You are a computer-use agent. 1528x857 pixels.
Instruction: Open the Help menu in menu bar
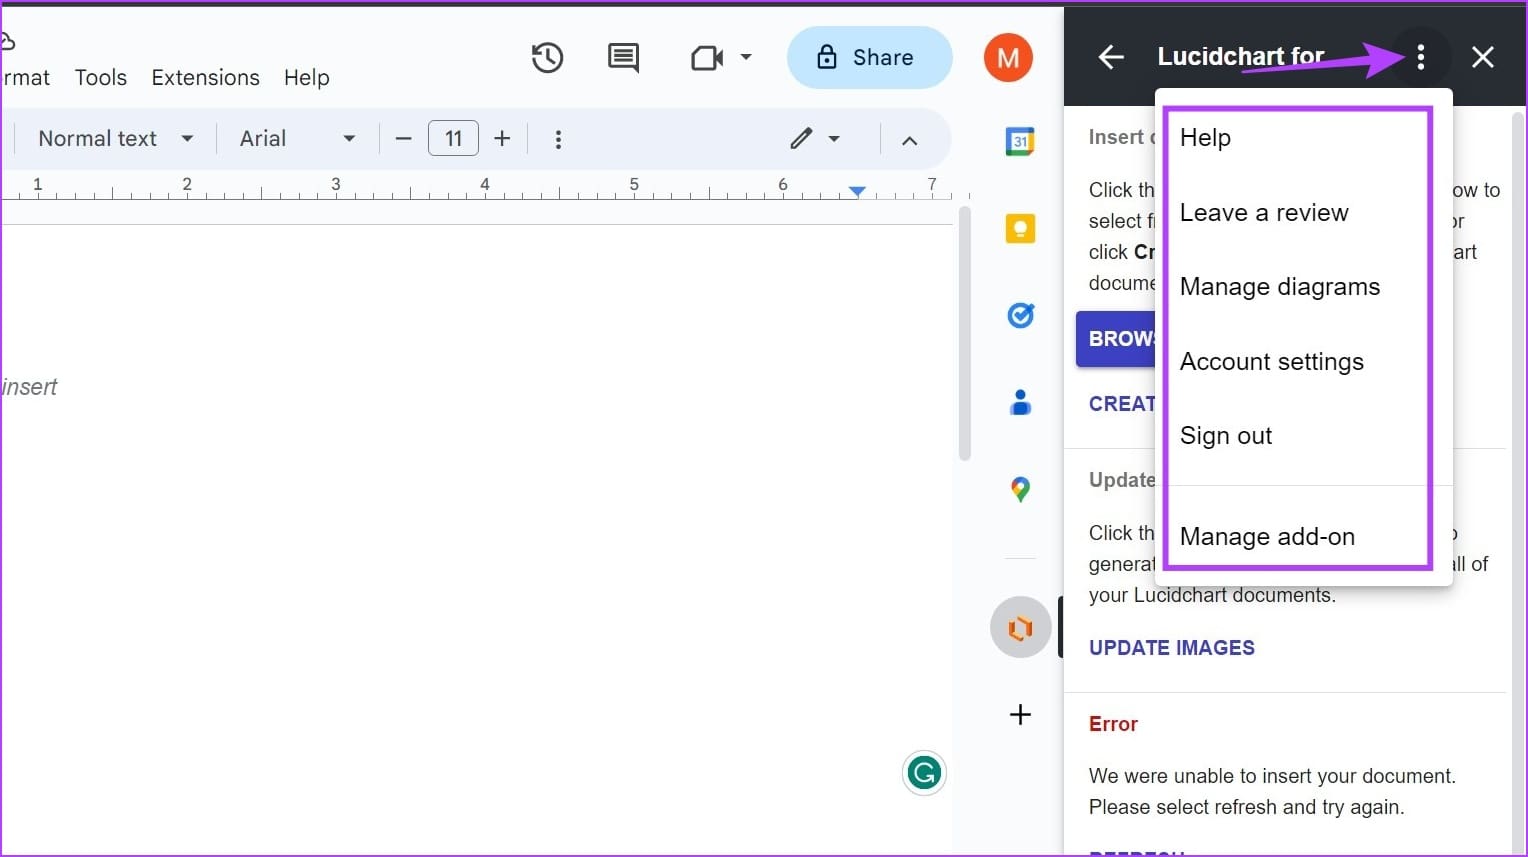[306, 78]
